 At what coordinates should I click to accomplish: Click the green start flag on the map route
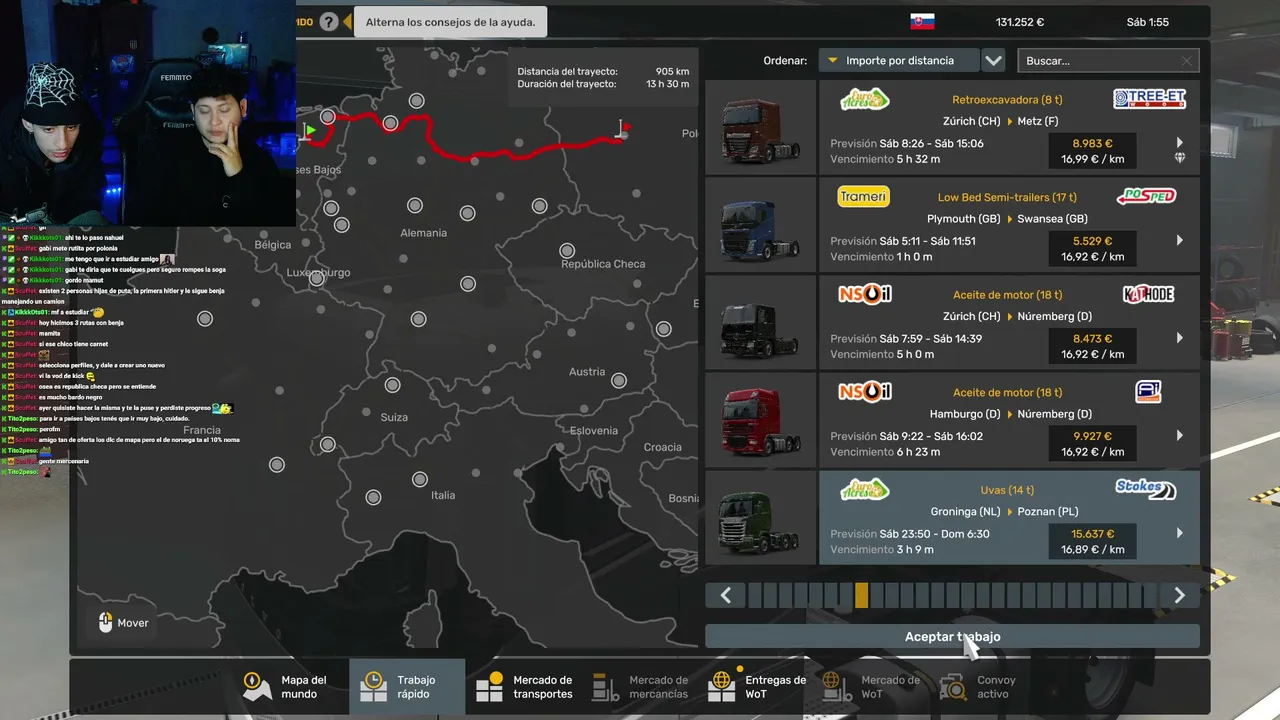pos(311,131)
